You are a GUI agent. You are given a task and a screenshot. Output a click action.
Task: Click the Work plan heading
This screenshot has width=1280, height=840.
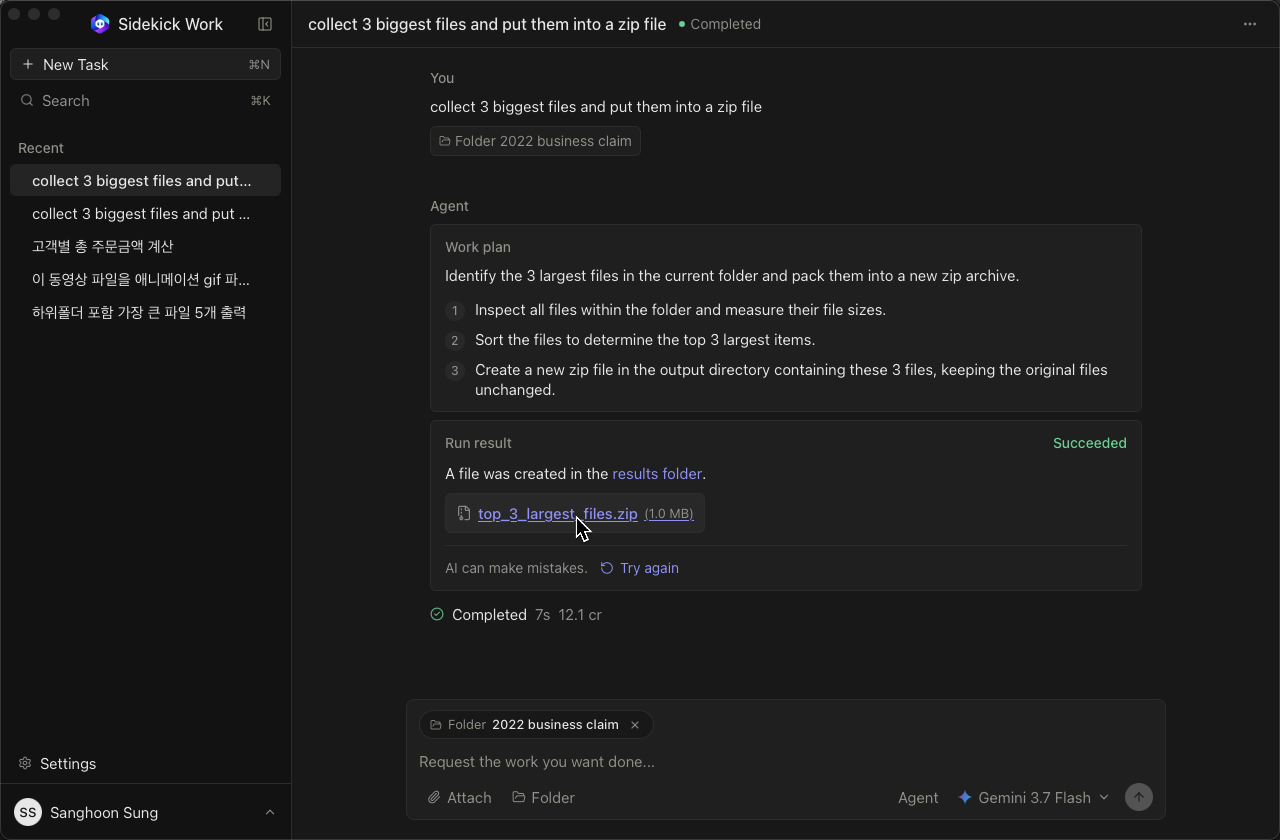[x=478, y=247]
